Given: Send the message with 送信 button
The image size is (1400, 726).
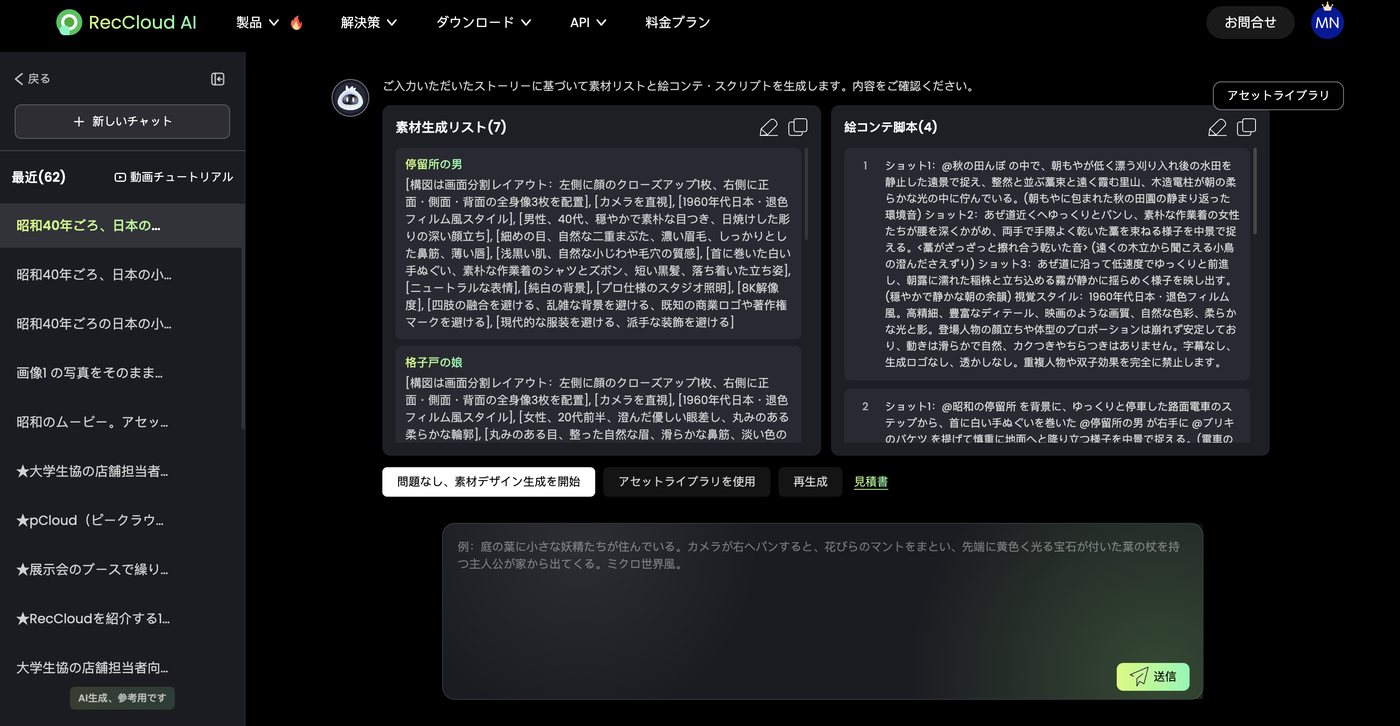Looking at the screenshot, I should click(1153, 676).
